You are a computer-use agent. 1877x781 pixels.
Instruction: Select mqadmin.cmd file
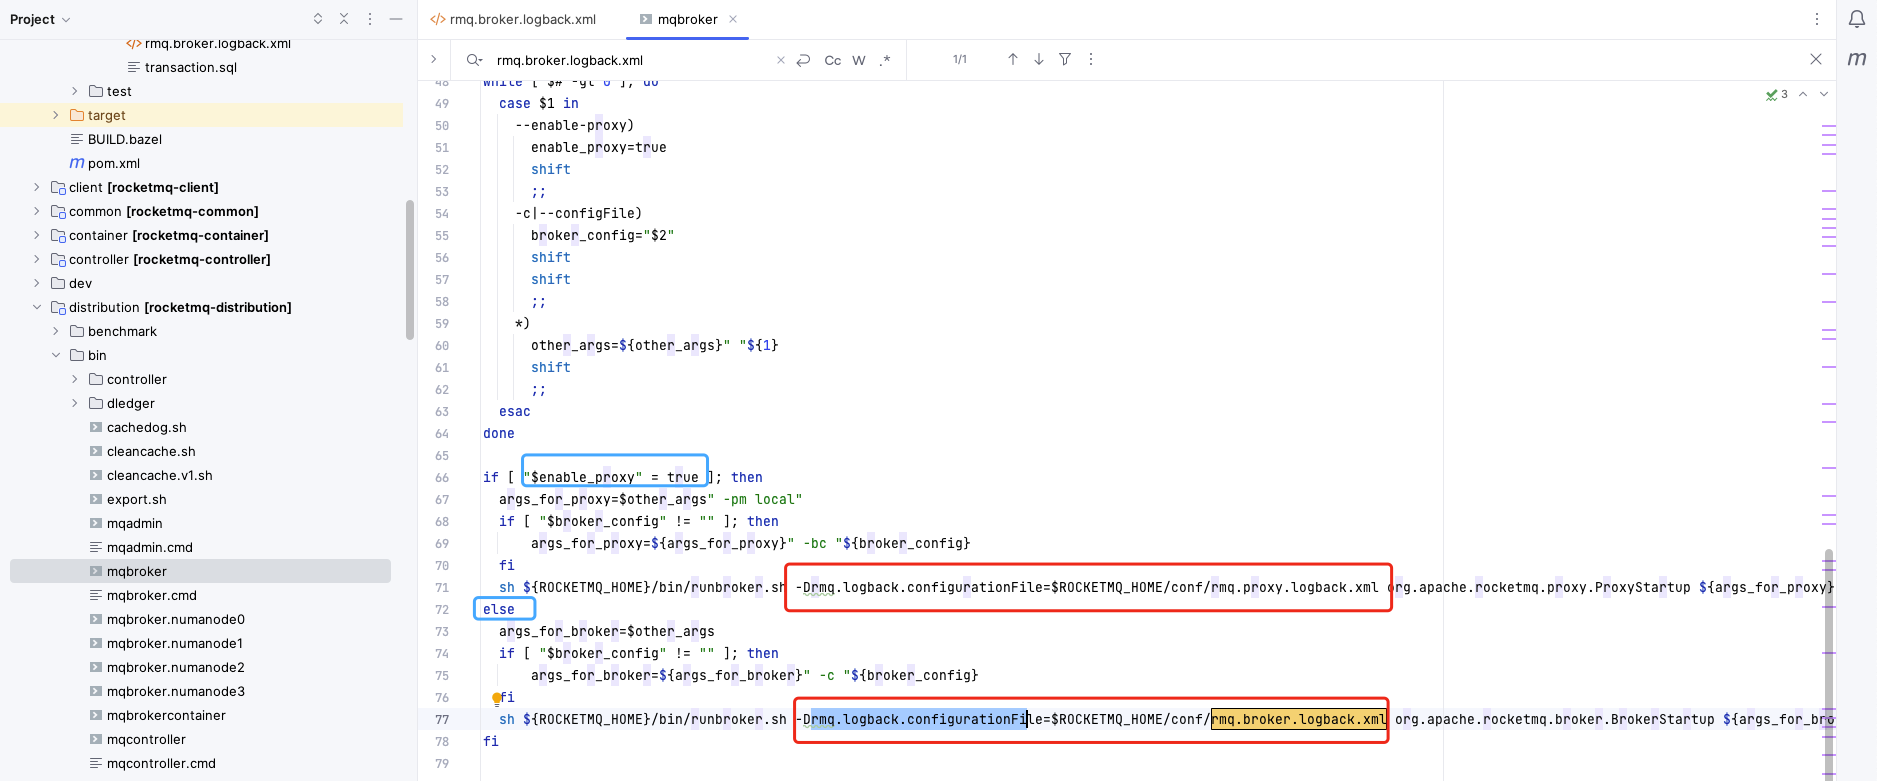point(150,547)
